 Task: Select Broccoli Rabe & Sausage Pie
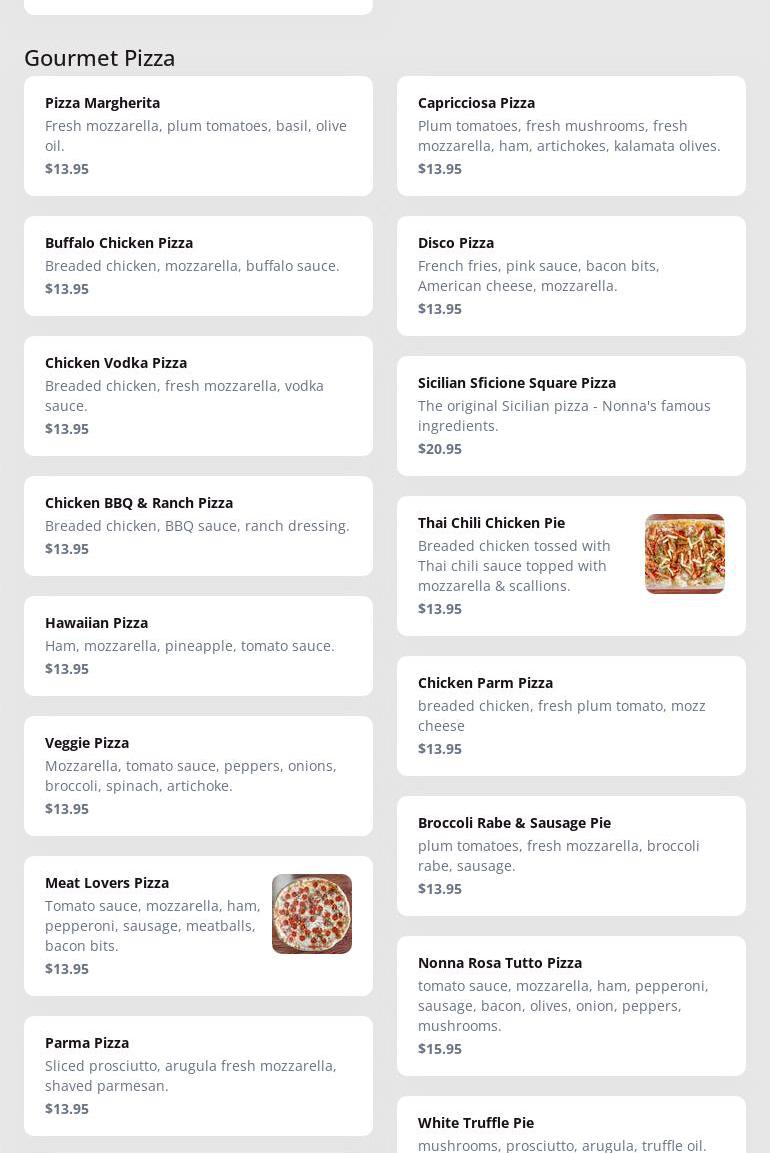(571, 856)
